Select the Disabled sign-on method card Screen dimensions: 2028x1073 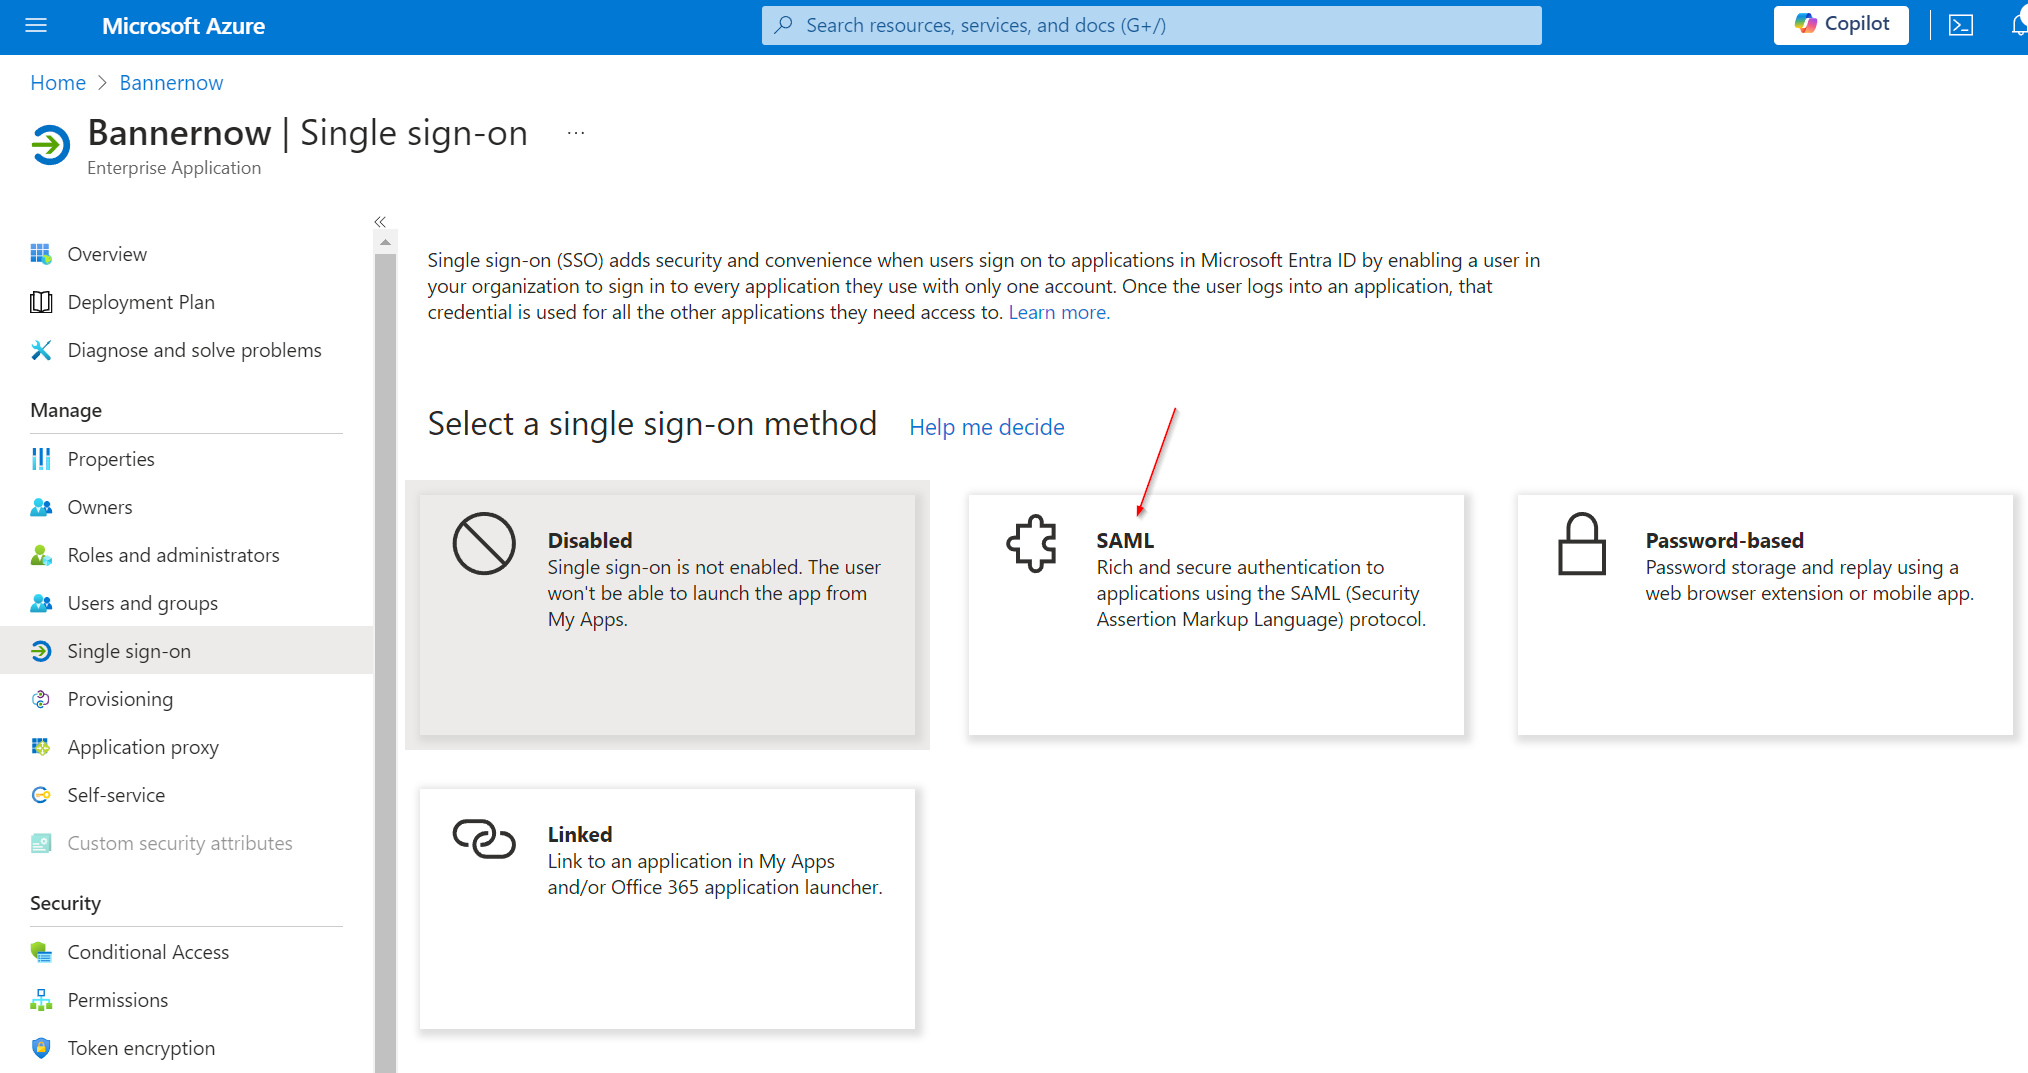(667, 615)
